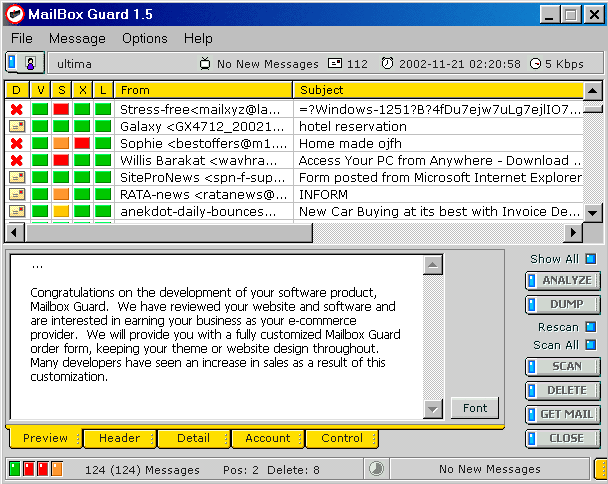Click the orange indicator square in the status bar

point(57,469)
